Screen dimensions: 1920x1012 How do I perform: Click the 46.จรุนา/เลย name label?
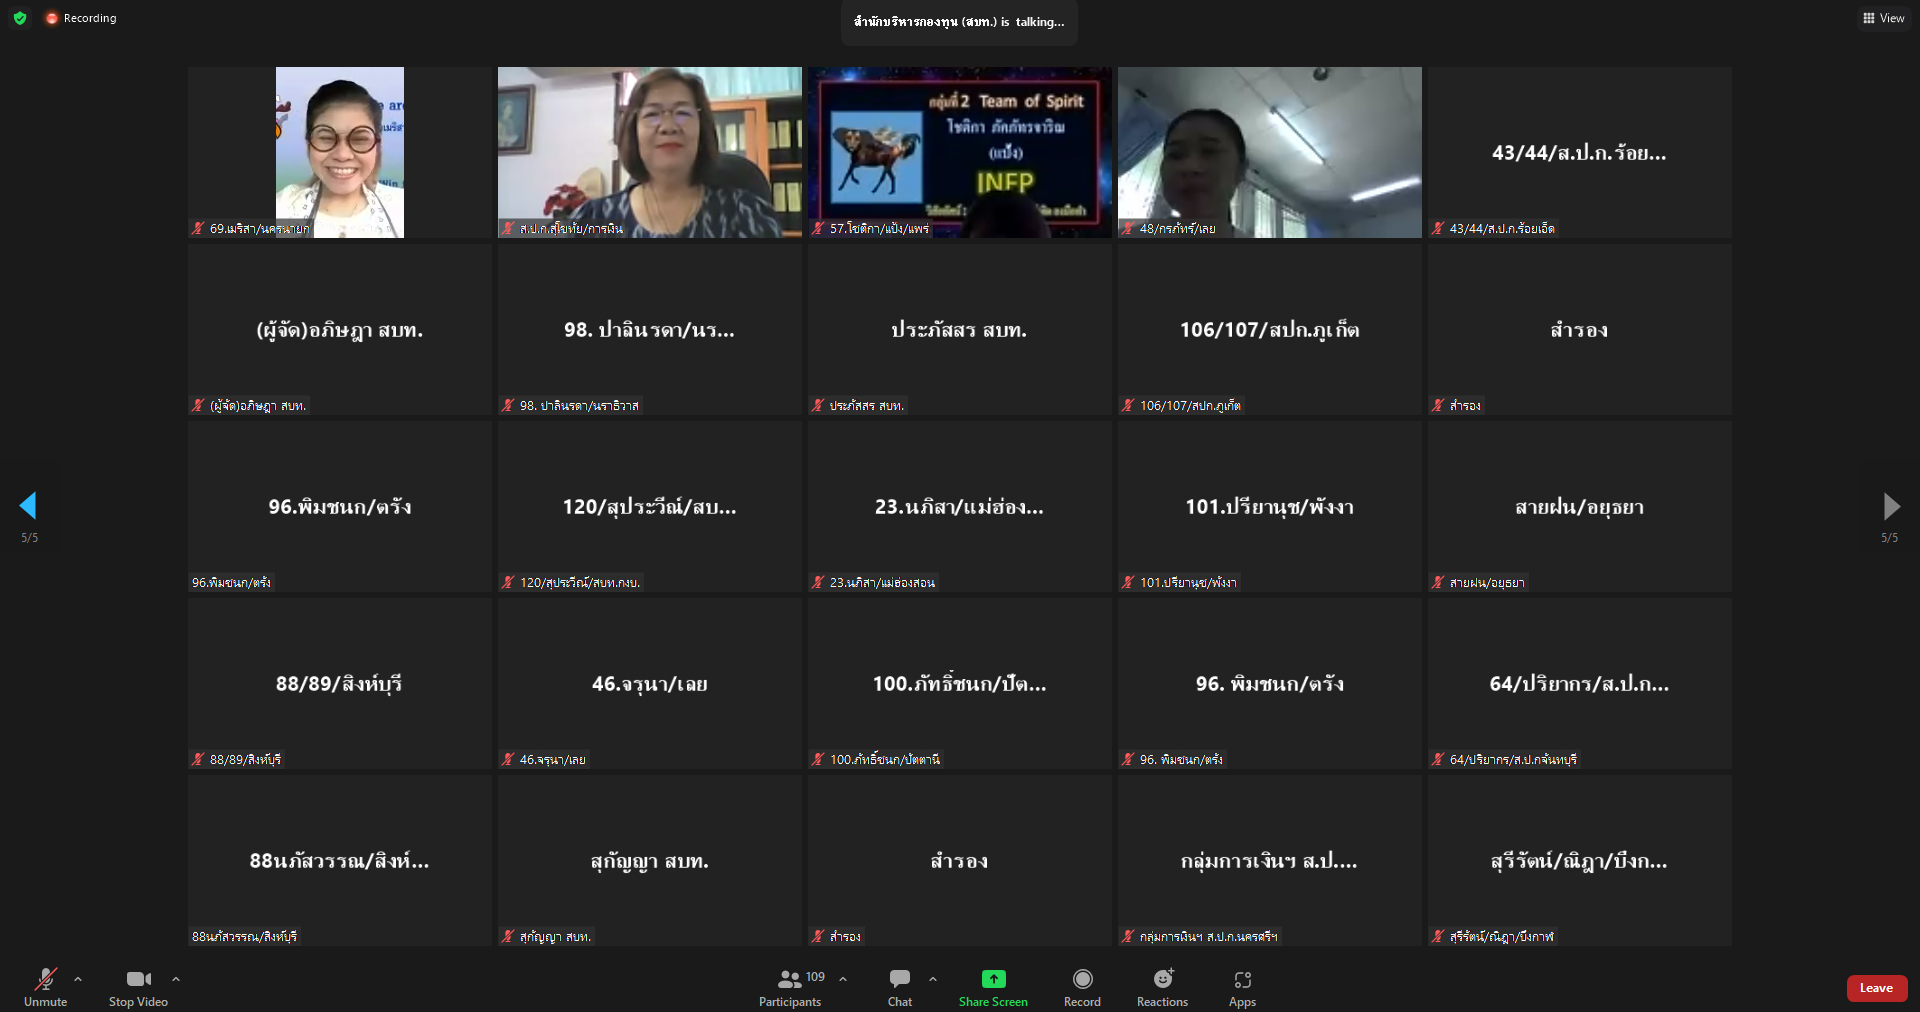coord(552,760)
